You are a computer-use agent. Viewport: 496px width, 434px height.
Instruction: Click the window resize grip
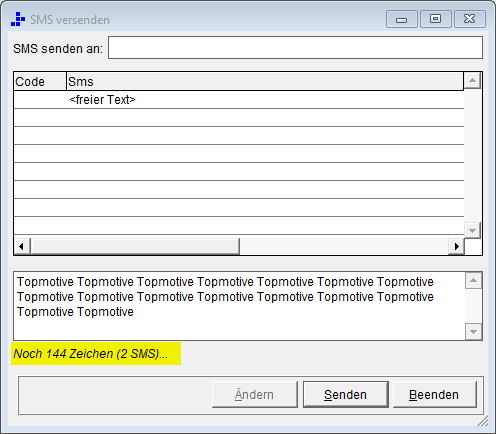pyautogui.click(x=483, y=421)
